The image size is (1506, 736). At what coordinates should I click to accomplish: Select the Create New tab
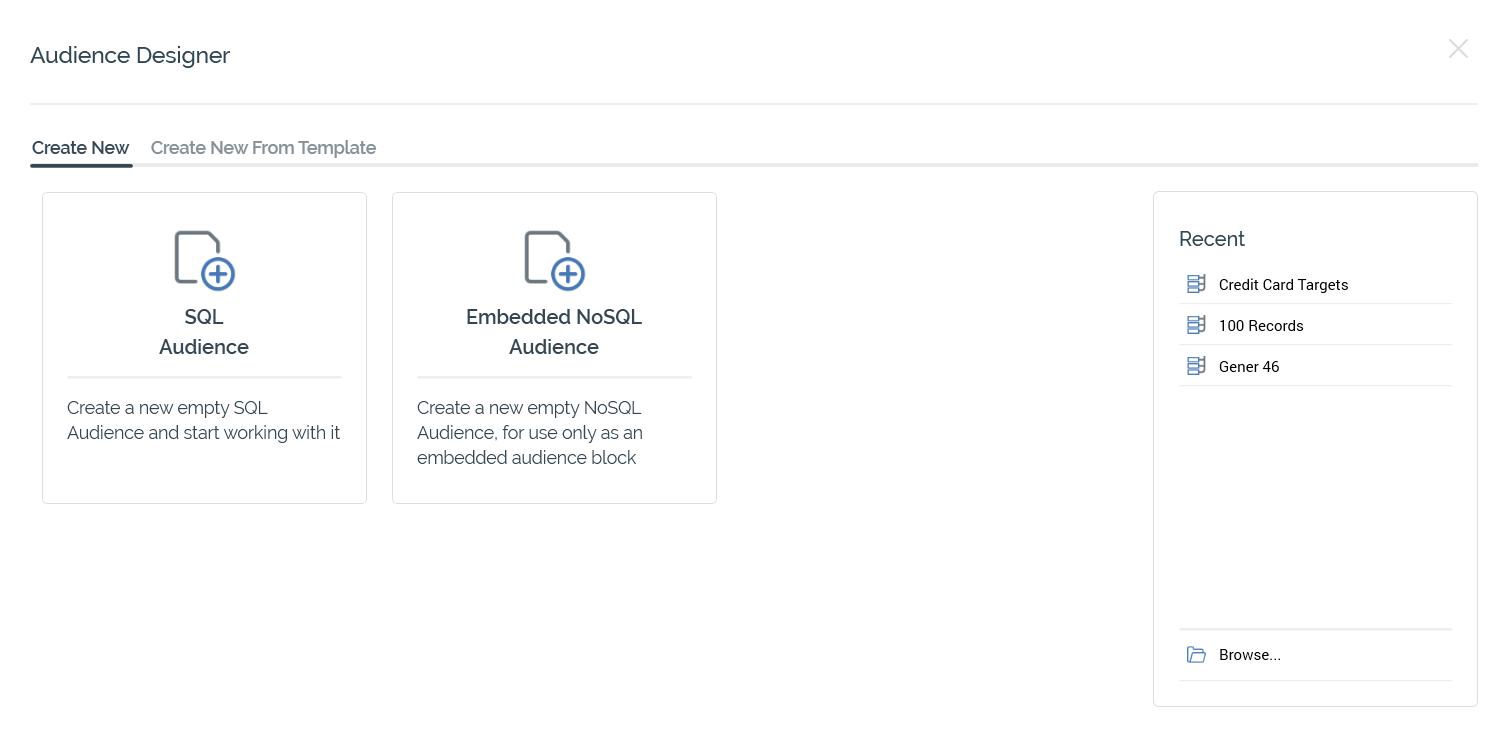[x=81, y=148]
